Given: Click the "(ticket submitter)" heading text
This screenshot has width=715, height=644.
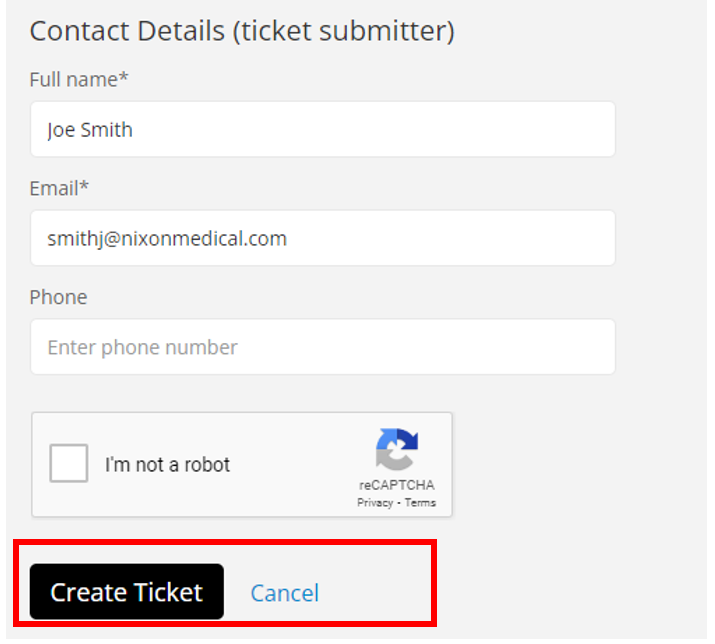Looking at the screenshot, I should pos(344,31).
